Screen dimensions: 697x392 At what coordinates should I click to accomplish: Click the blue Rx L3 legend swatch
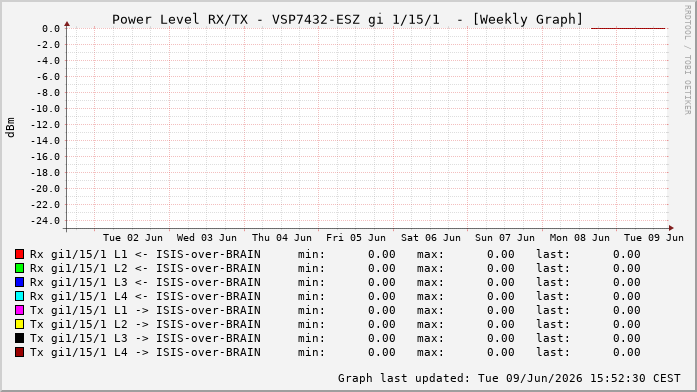click(x=19, y=282)
